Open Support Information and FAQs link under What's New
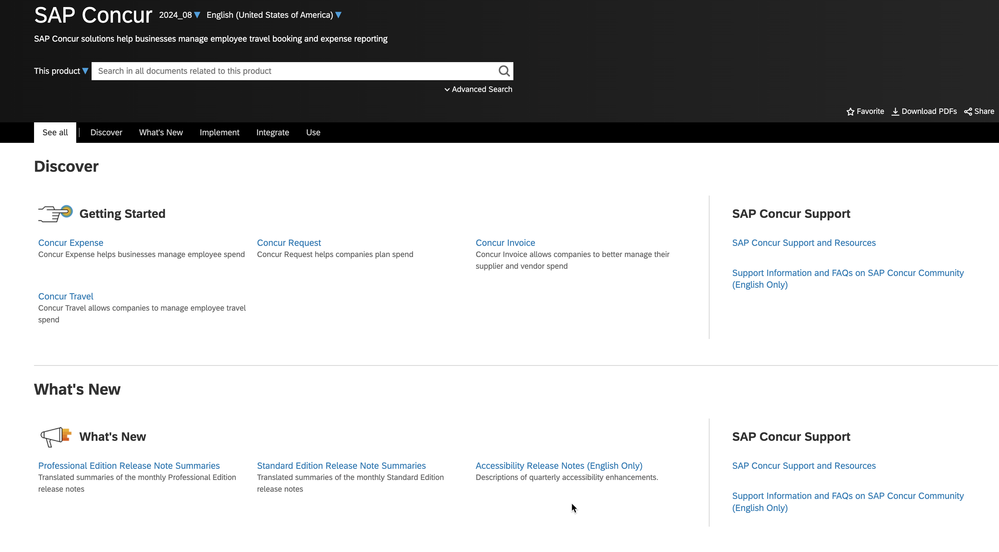This screenshot has width=999, height=552. tap(847, 502)
